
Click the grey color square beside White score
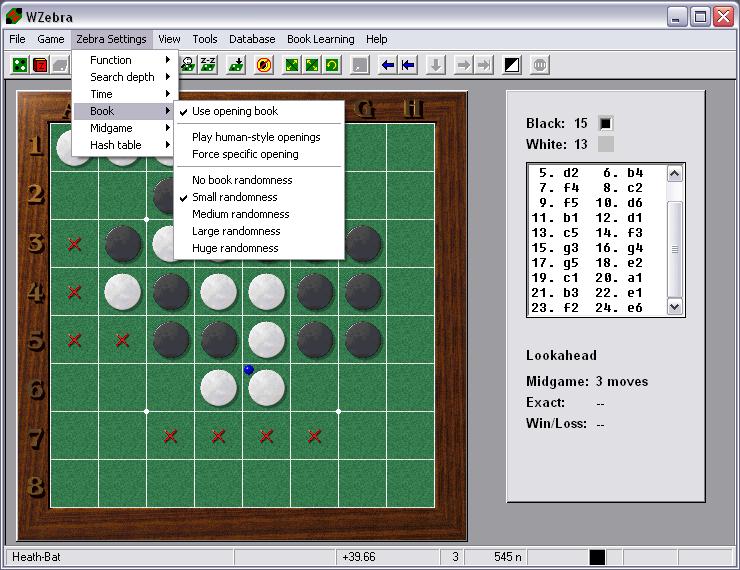tap(606, 144)
